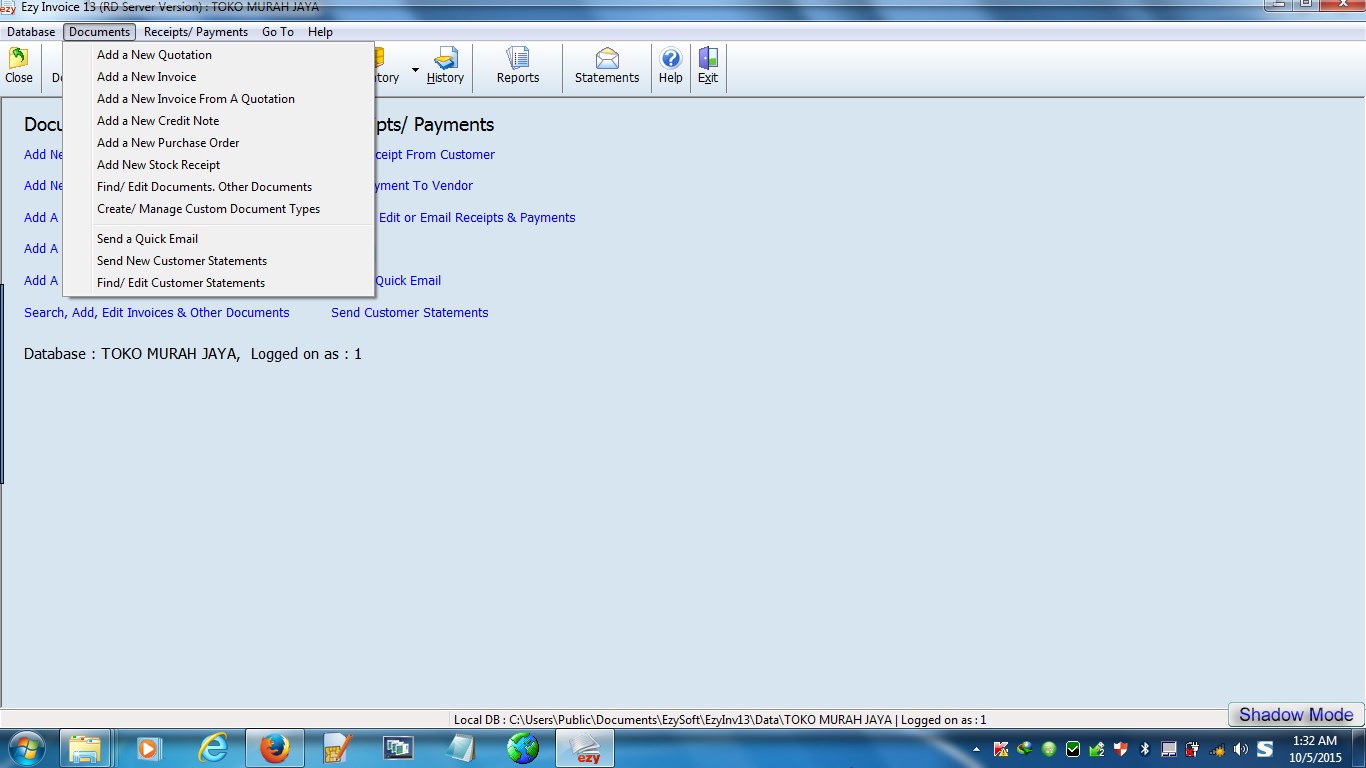Choose Add a New Invoice From A Quotation
This screenshot has height=768, width=1366.
[x=219, y=99]
